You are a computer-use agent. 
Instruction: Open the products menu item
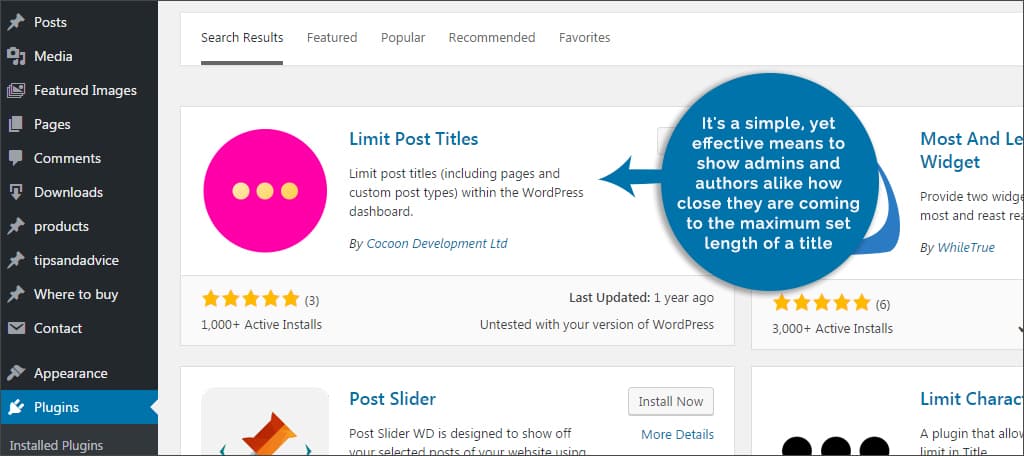(61, 226)
